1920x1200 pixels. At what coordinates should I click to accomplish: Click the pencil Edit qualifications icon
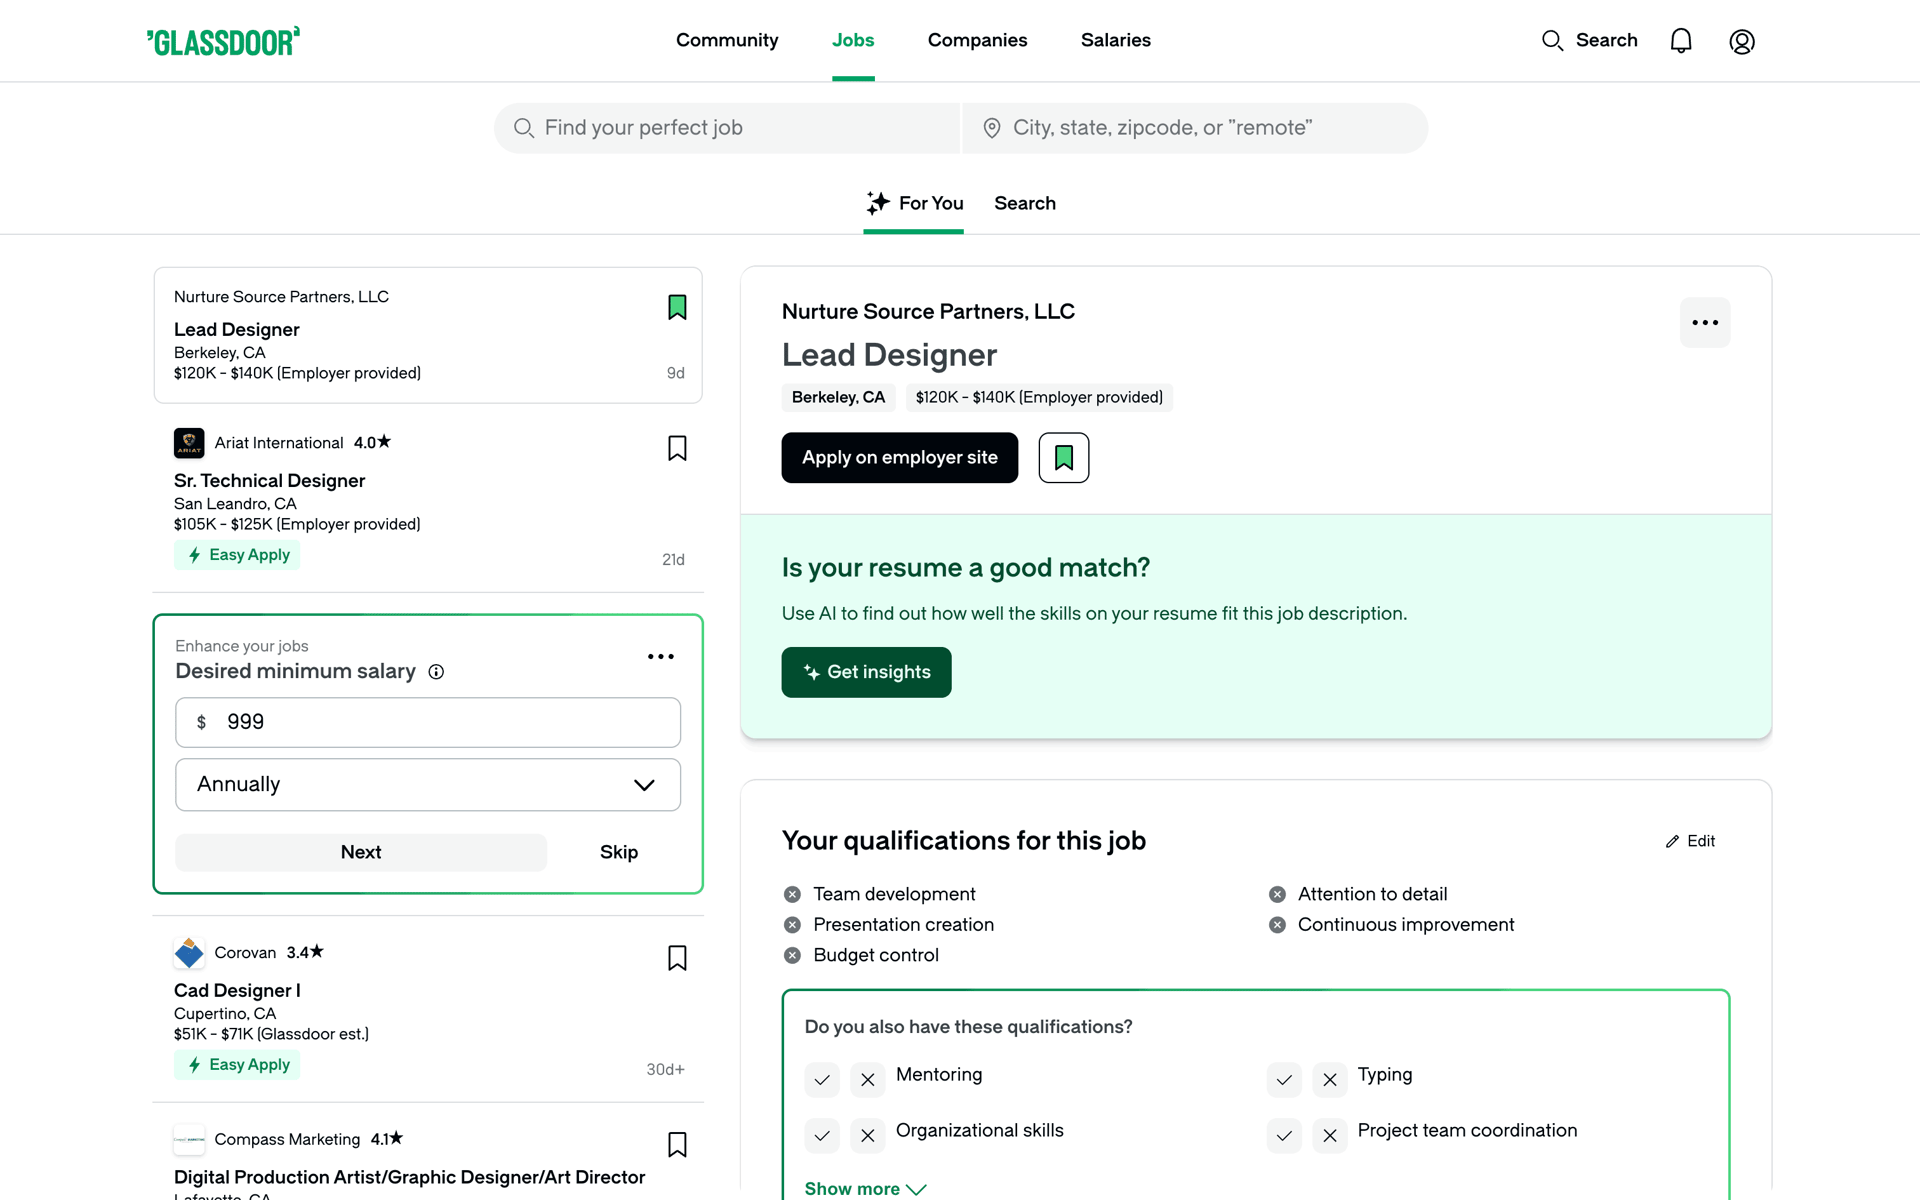(x=1672, y=842)
